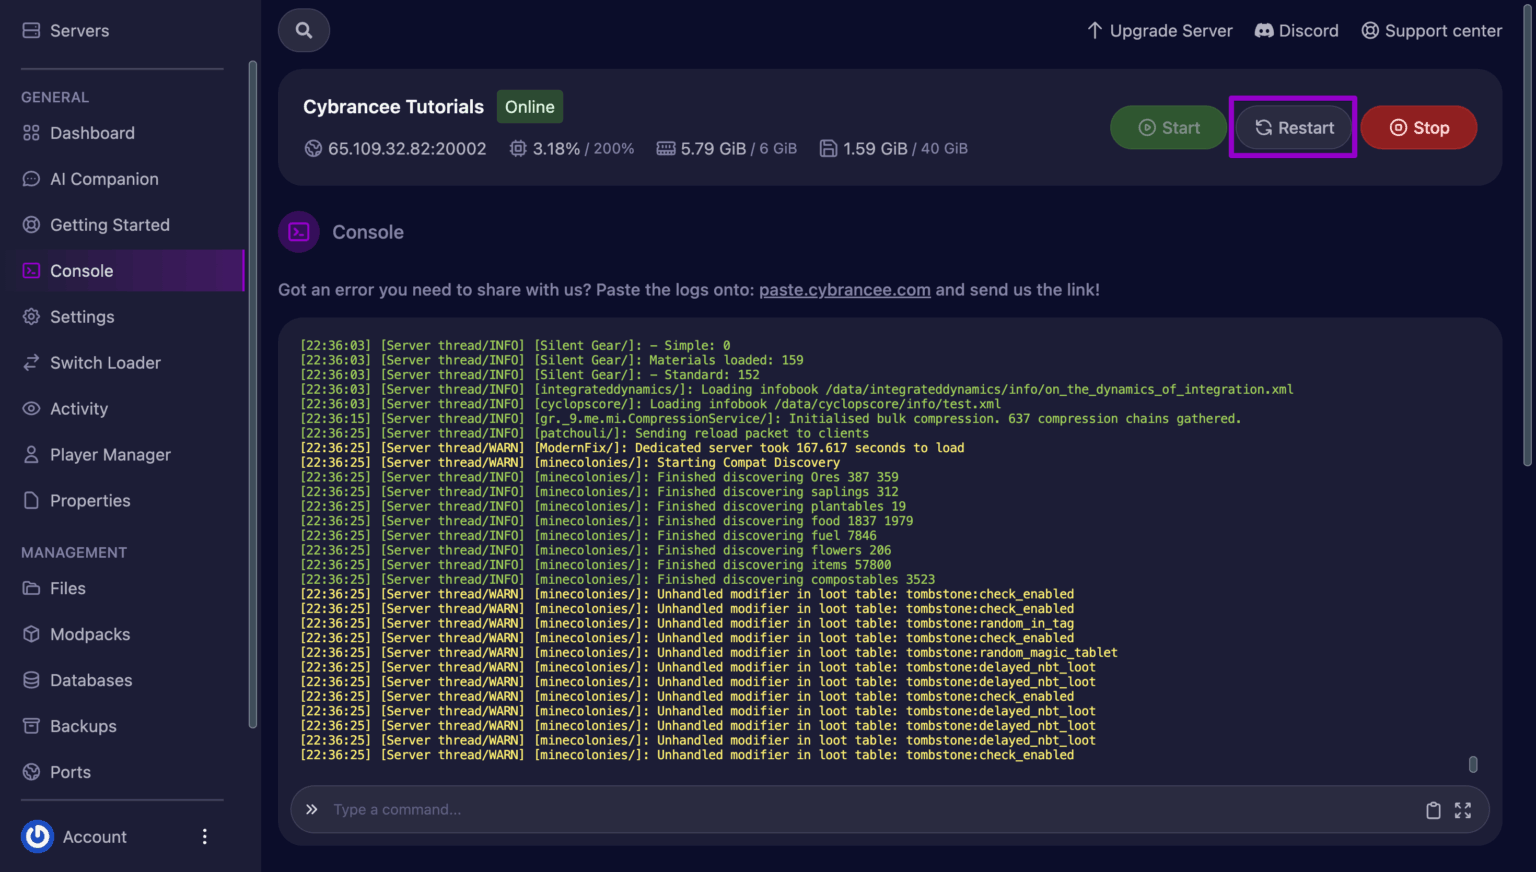Viewport: 1536px width, 872px height.
Task: Click the Cybrancee Tutorials server name
Action: 394,107
